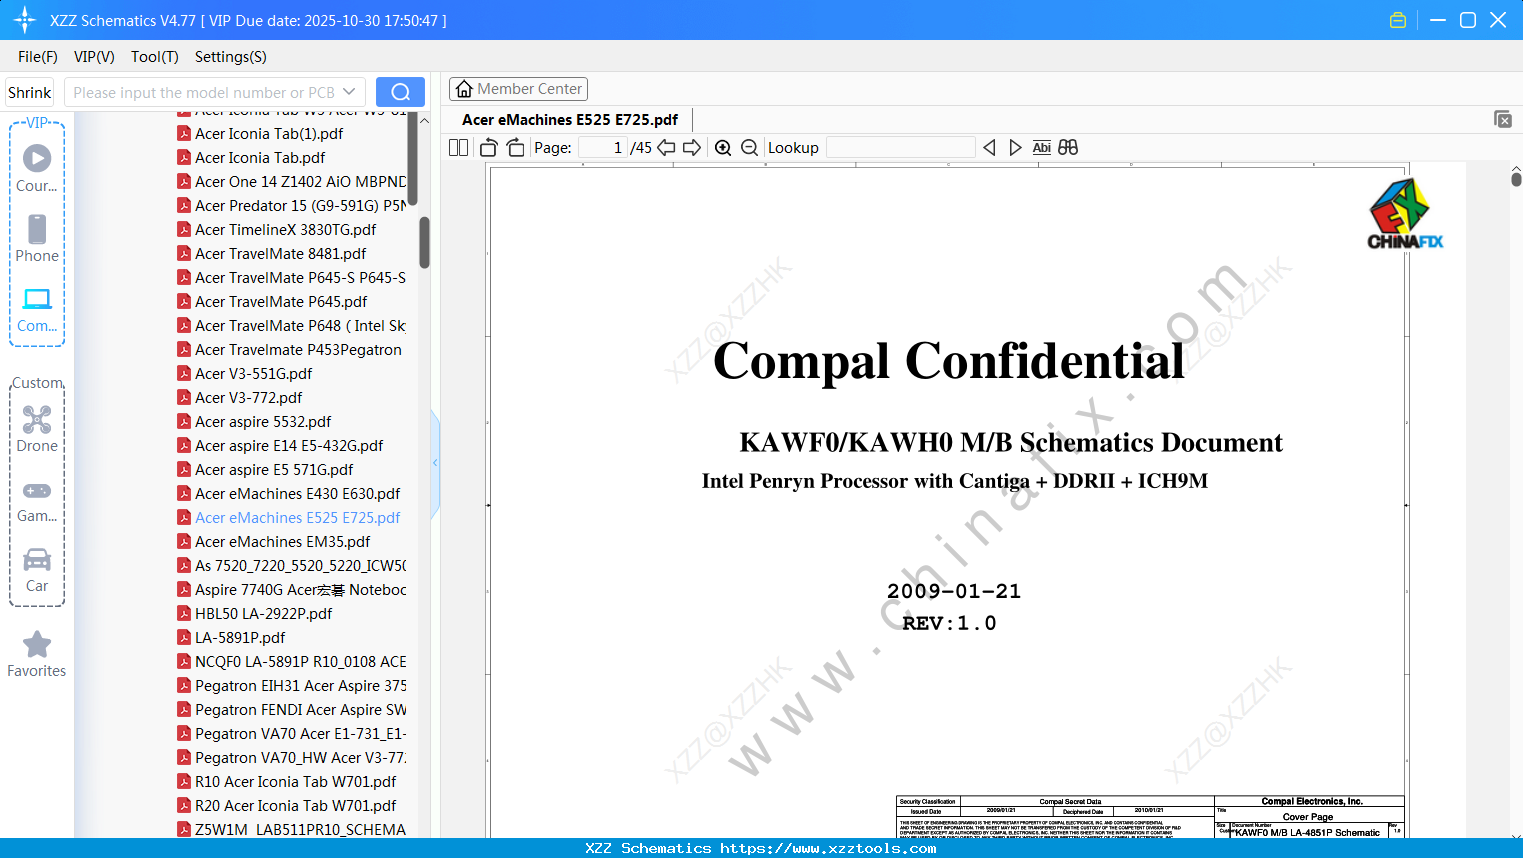1523x858 pixels.
Task: Click the document viewer scrollbar thumb
Action: (x=1516, y=179)
